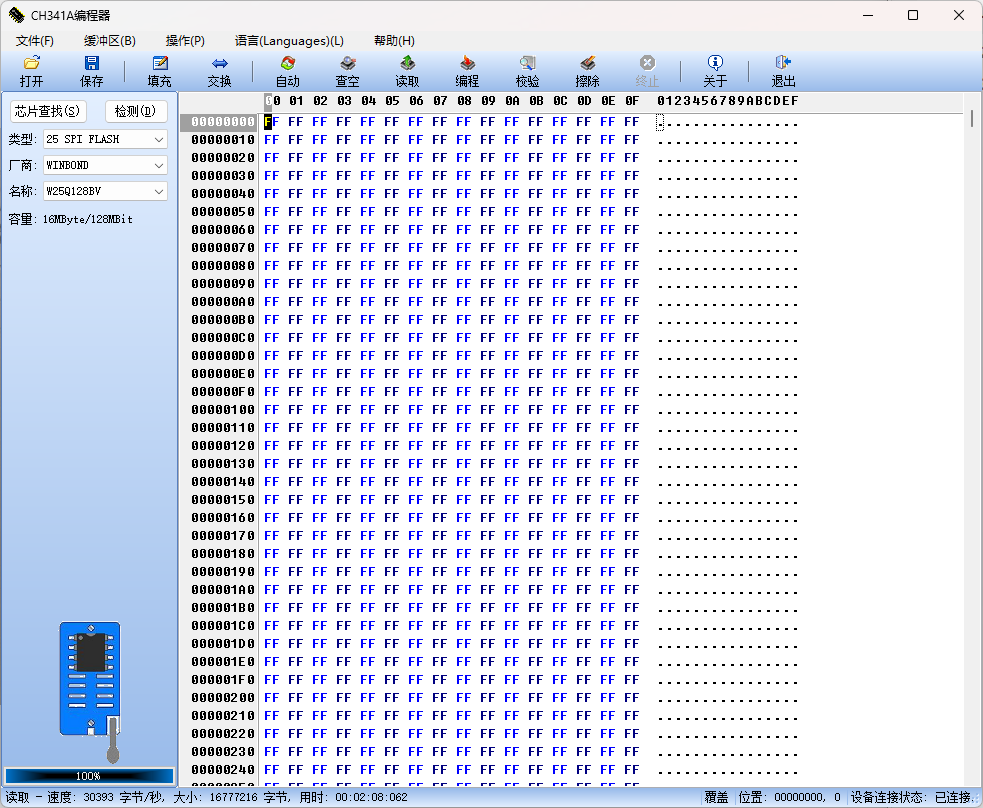Screen dimensions: 983x808
Task: Click address row 000000A0
Action: 223,302
